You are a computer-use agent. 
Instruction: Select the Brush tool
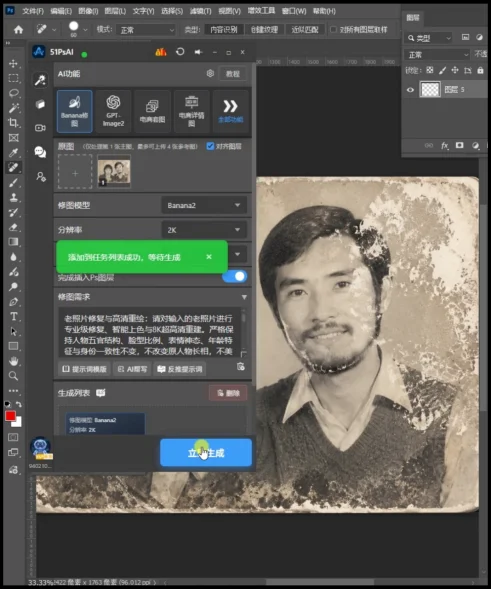tap(14, 183)
